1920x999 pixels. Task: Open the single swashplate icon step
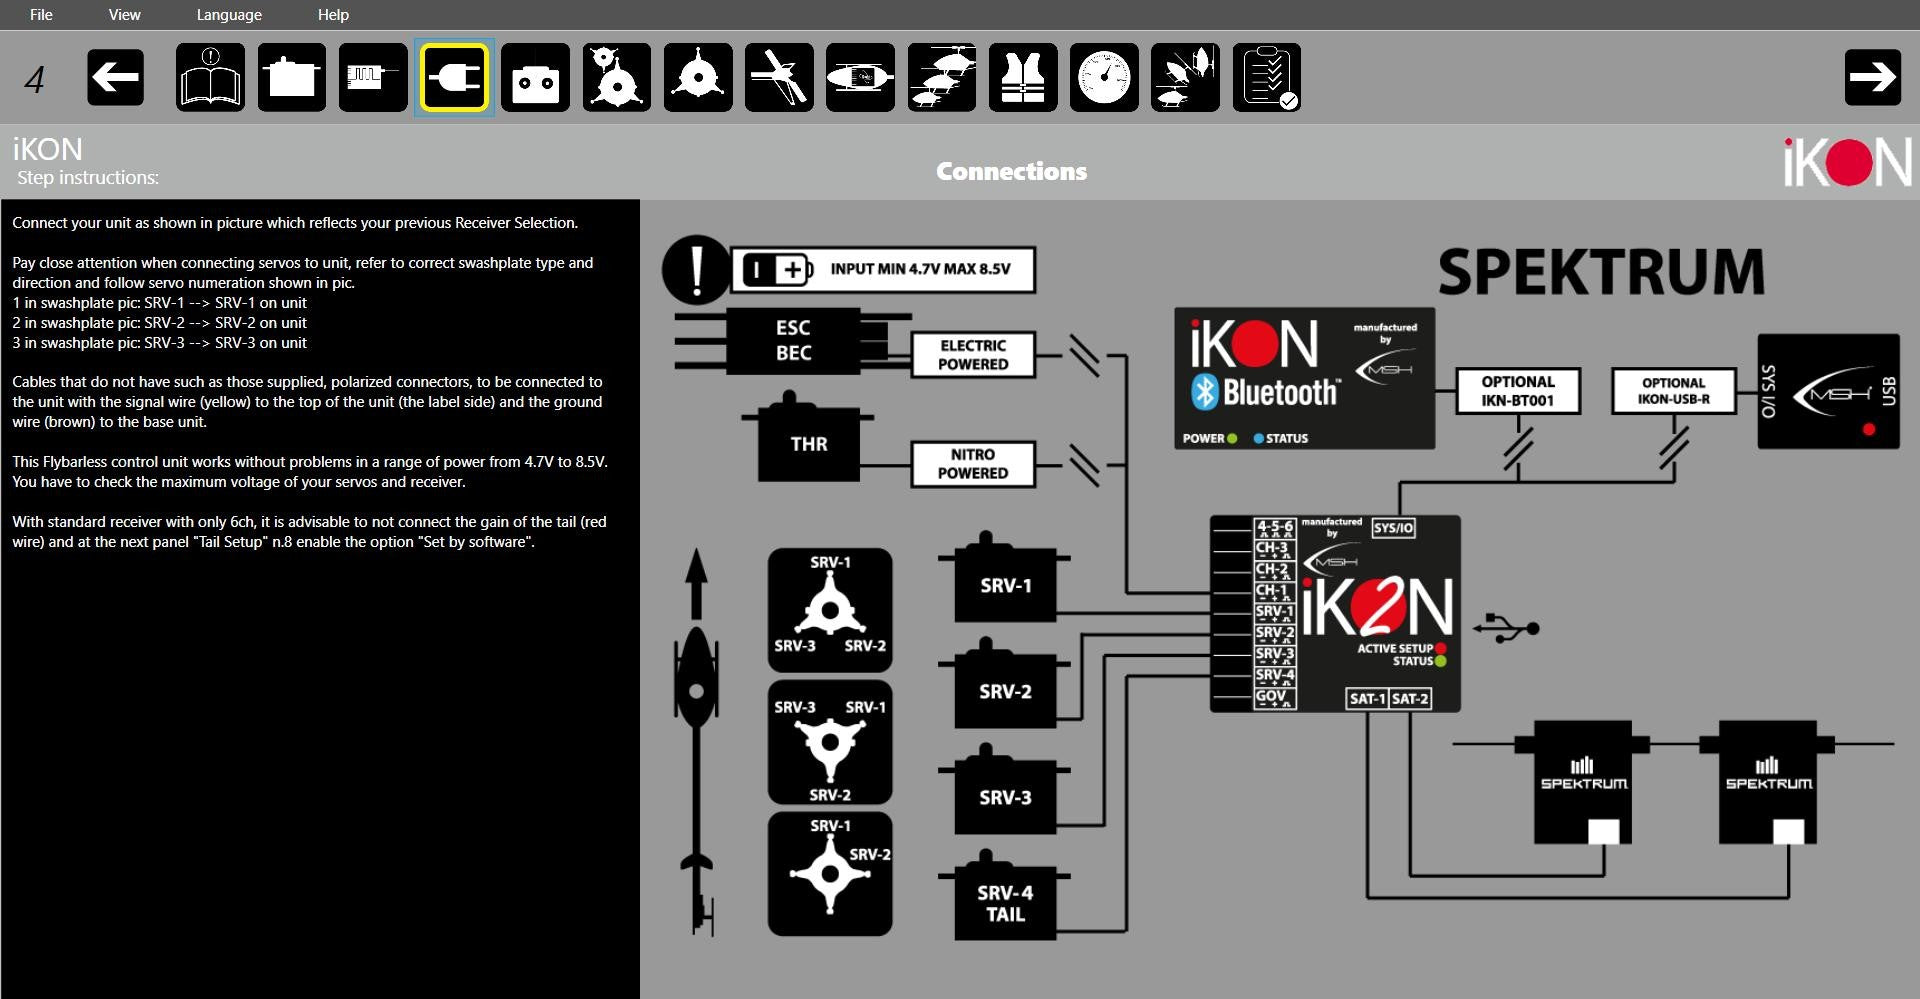point(697,77)
